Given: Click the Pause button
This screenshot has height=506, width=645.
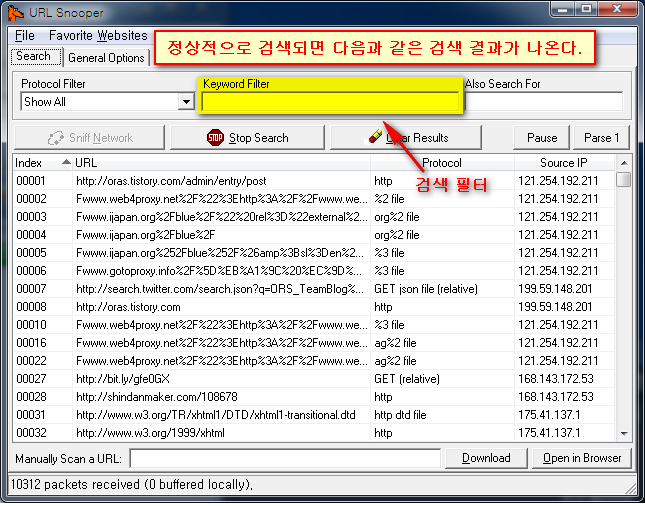Looking at the screenshot, I should [541, 137].
